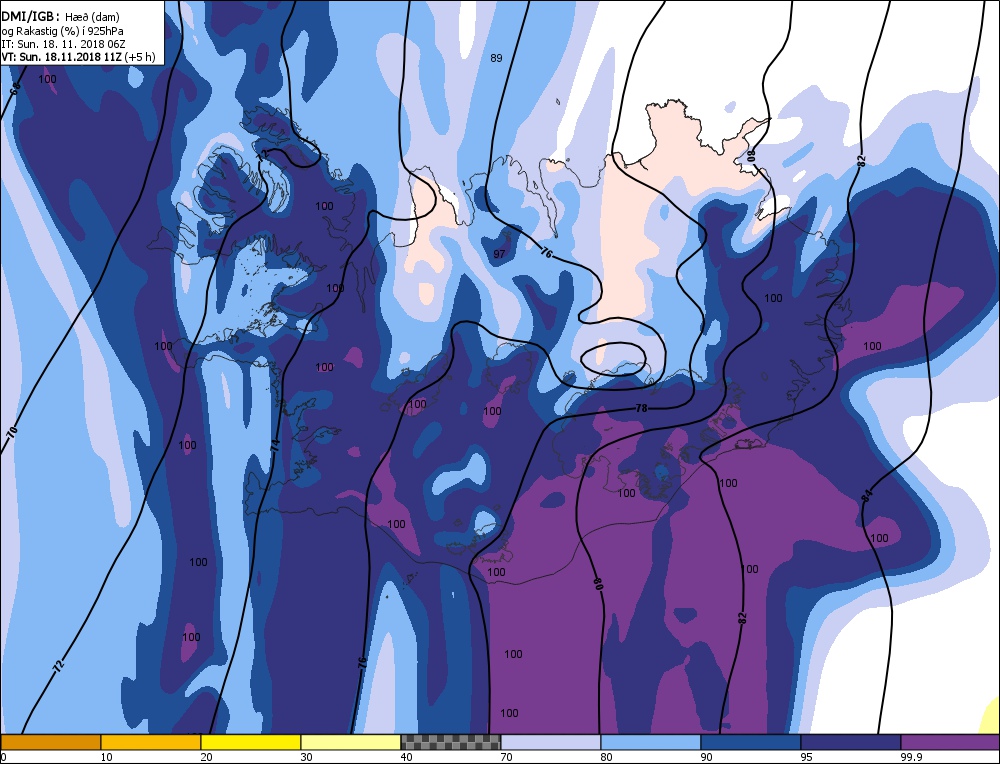Viewport: 1000px width, 764px height.
Task: Click the orange 10–20 legend swatch
Action: coord(151,742)
